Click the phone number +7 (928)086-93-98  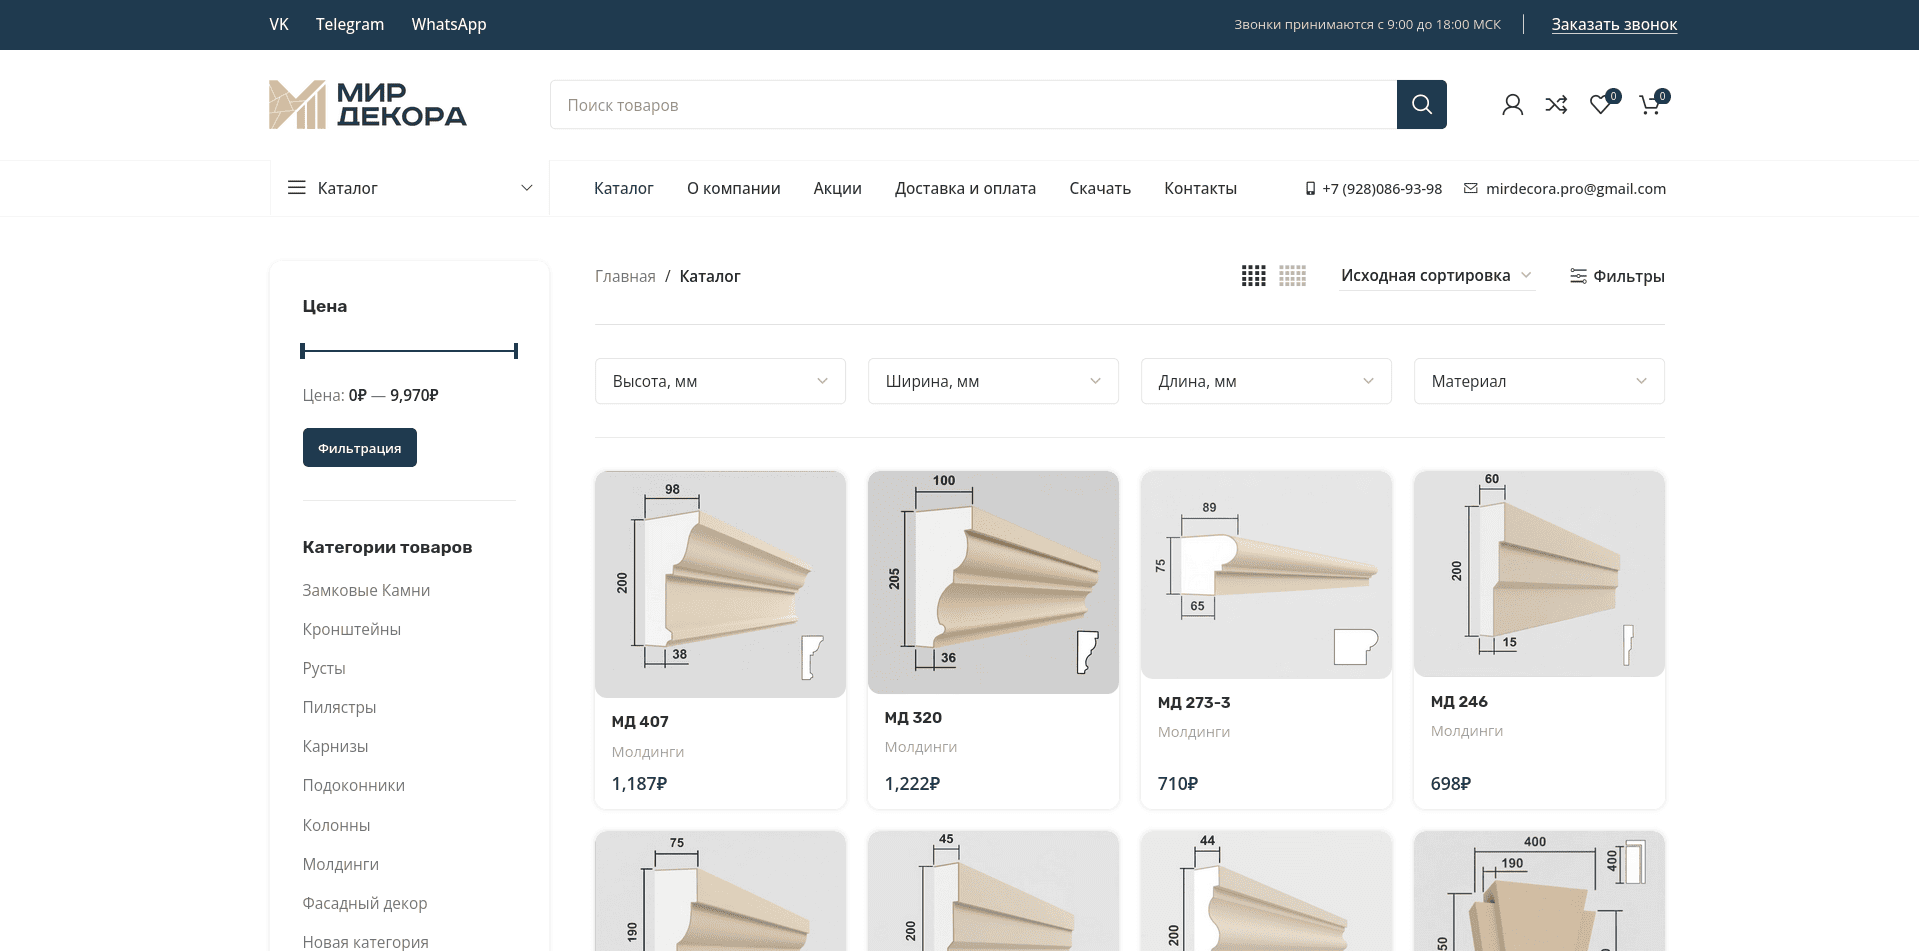click(x=1374, y=188)
